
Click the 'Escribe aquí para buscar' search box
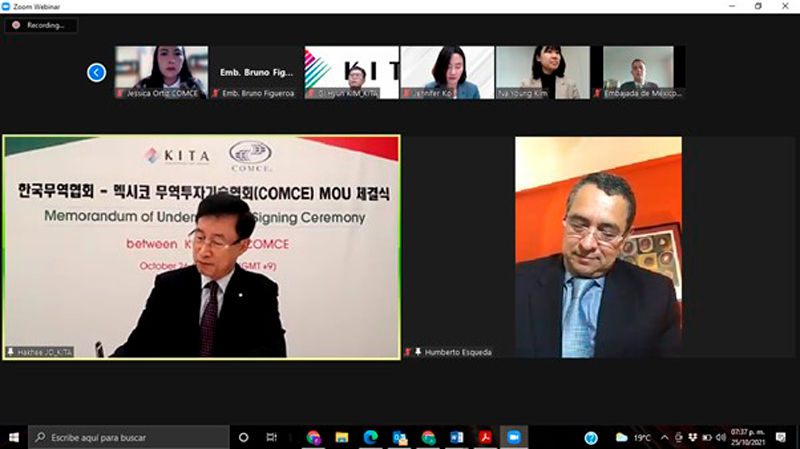129,437
